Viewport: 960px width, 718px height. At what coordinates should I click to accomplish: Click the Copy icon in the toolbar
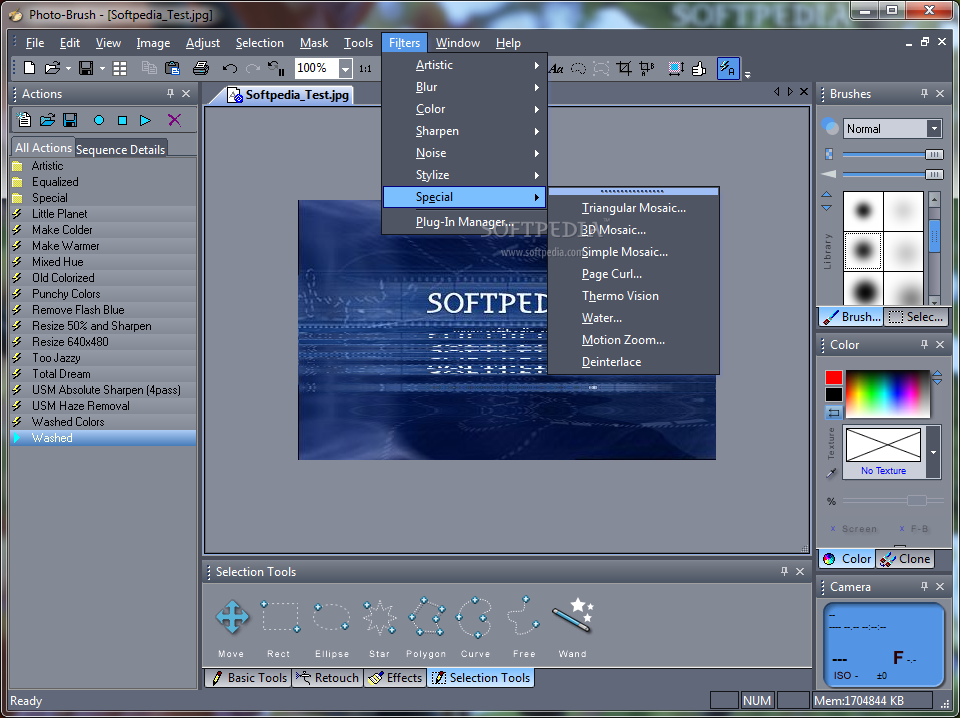[x=149, y=68]
